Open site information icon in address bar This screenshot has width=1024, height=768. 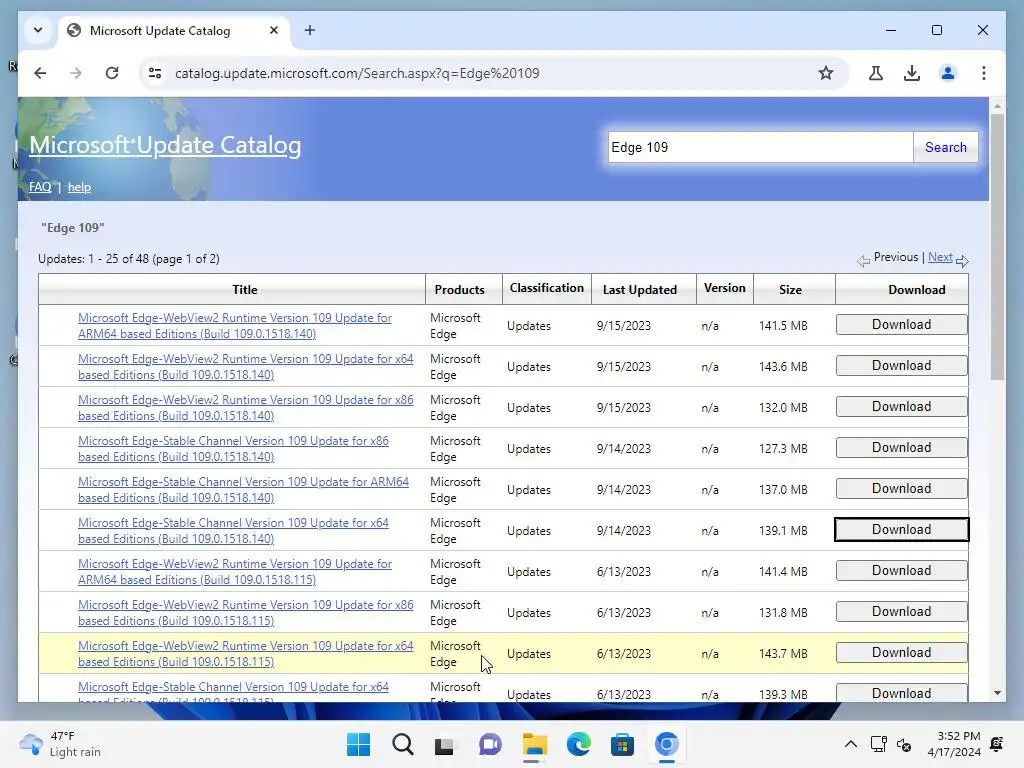coord(155,73)
